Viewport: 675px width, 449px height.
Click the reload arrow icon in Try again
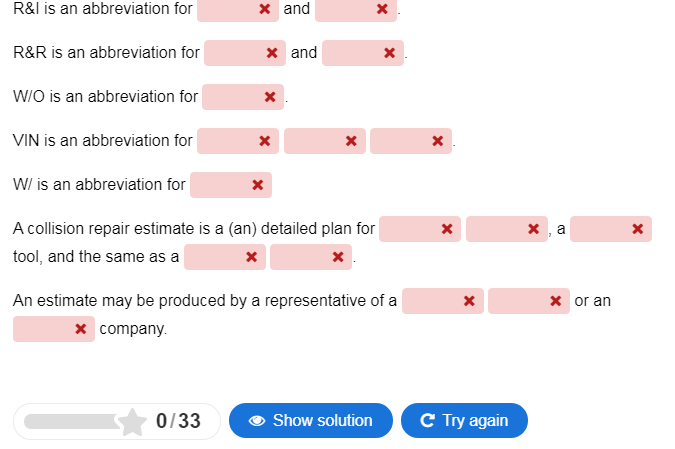(x=427, y=420)
